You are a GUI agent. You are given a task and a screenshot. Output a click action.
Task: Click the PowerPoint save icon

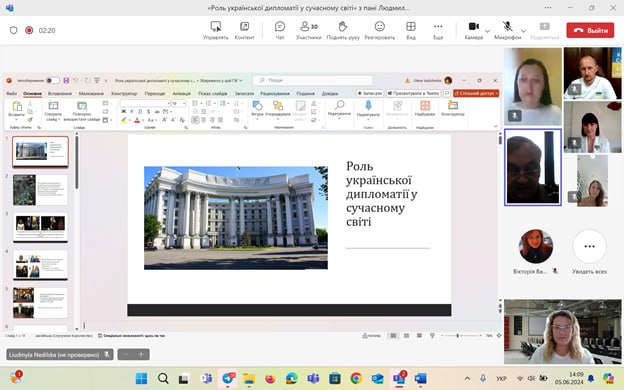pos(66,80)
